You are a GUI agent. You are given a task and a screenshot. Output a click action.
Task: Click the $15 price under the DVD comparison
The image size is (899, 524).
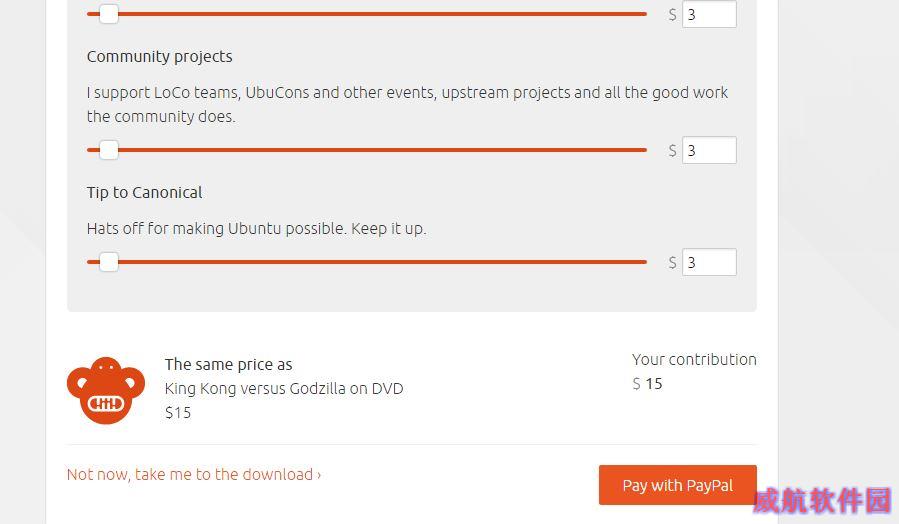(178, 413)
